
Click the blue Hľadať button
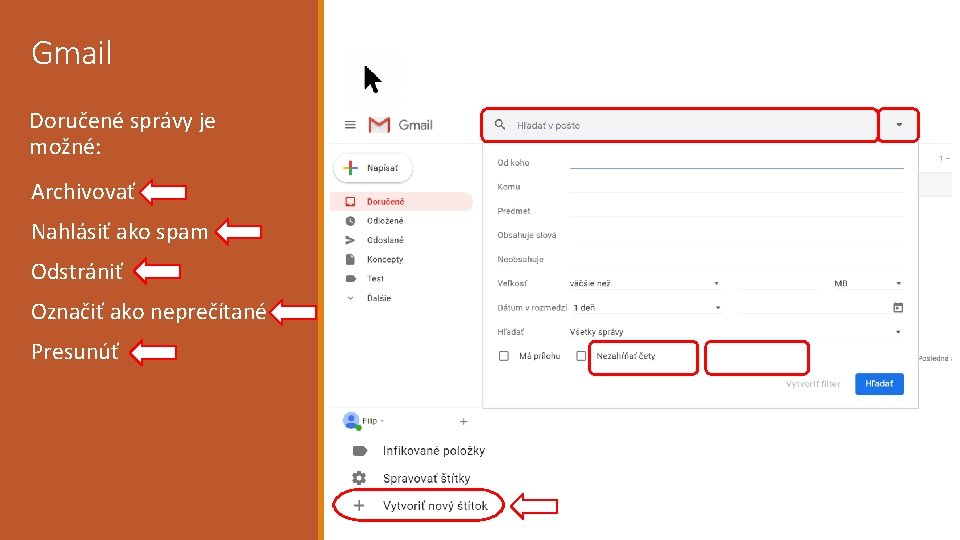point(879,384)
